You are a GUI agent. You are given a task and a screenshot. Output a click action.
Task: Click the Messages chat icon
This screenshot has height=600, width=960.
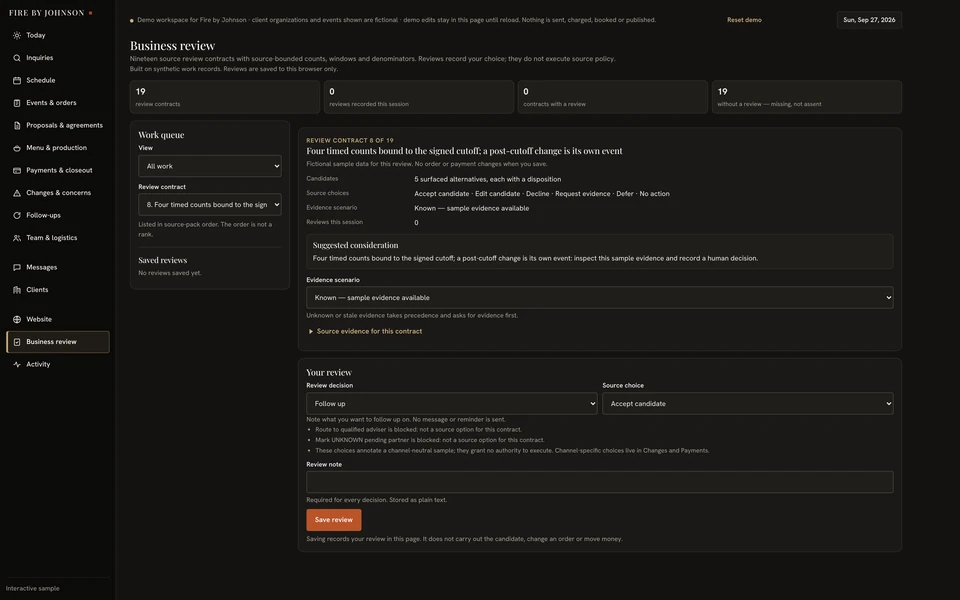point(17,268)
